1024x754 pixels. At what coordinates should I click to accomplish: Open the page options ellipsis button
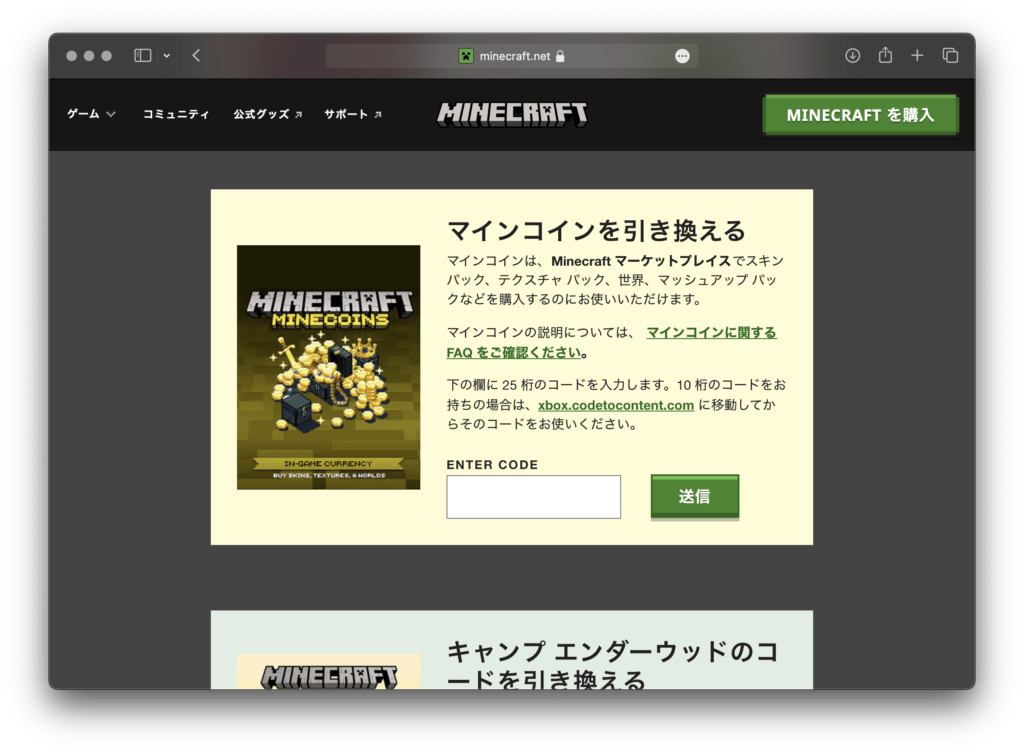682,56
